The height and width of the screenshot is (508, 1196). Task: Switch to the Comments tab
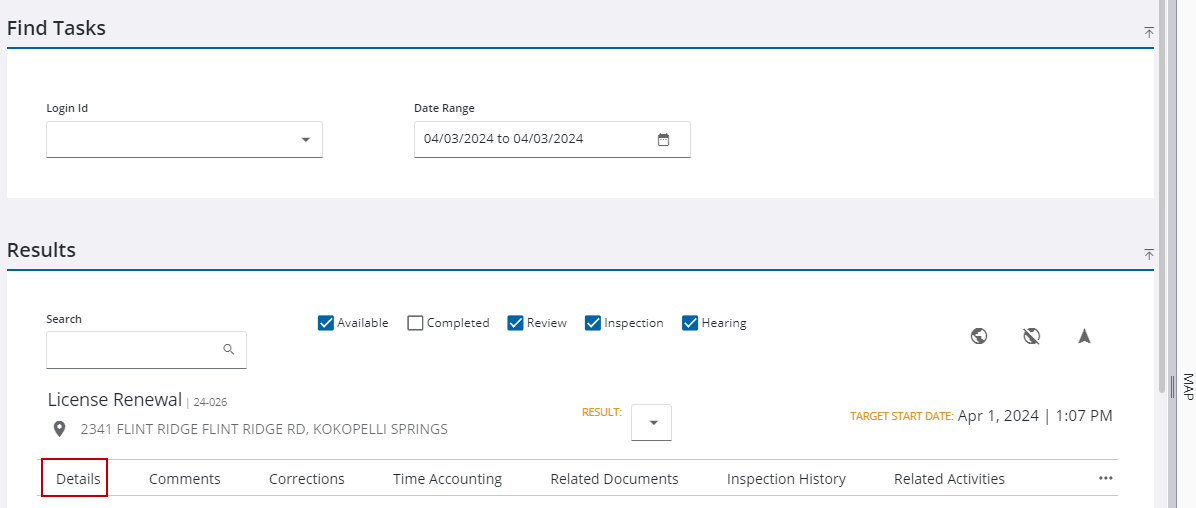pyautogui.click(x=184, y=479)
